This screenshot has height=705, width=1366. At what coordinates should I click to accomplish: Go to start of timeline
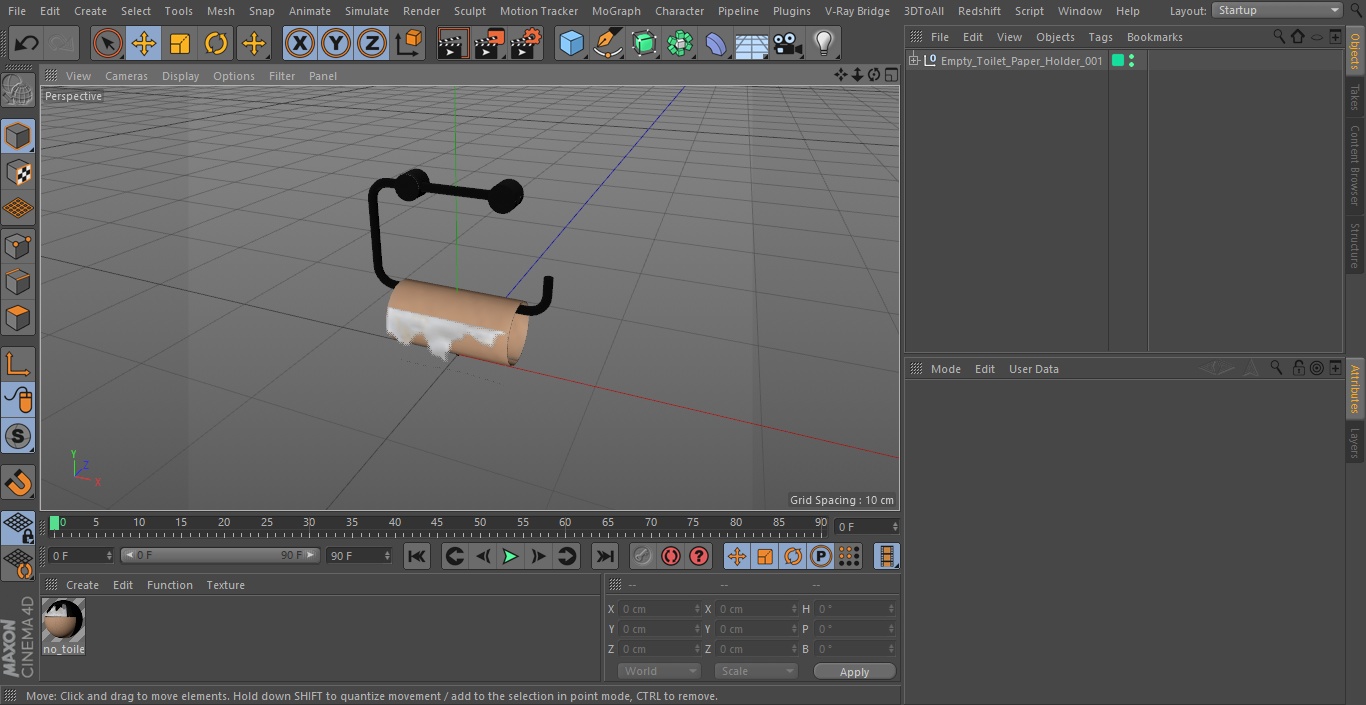click(417, 556)
